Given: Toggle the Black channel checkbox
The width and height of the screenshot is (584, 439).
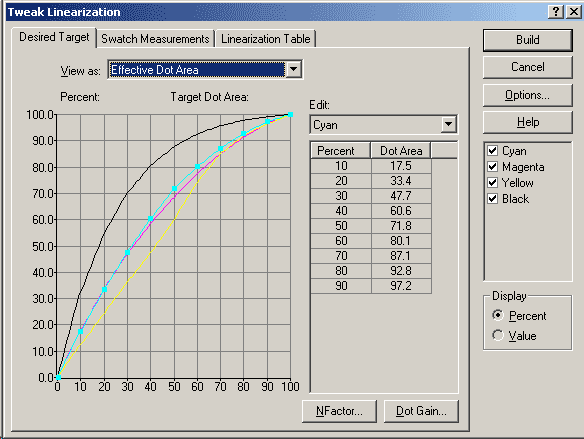Looking at the screenshot, I should [492, 198].
